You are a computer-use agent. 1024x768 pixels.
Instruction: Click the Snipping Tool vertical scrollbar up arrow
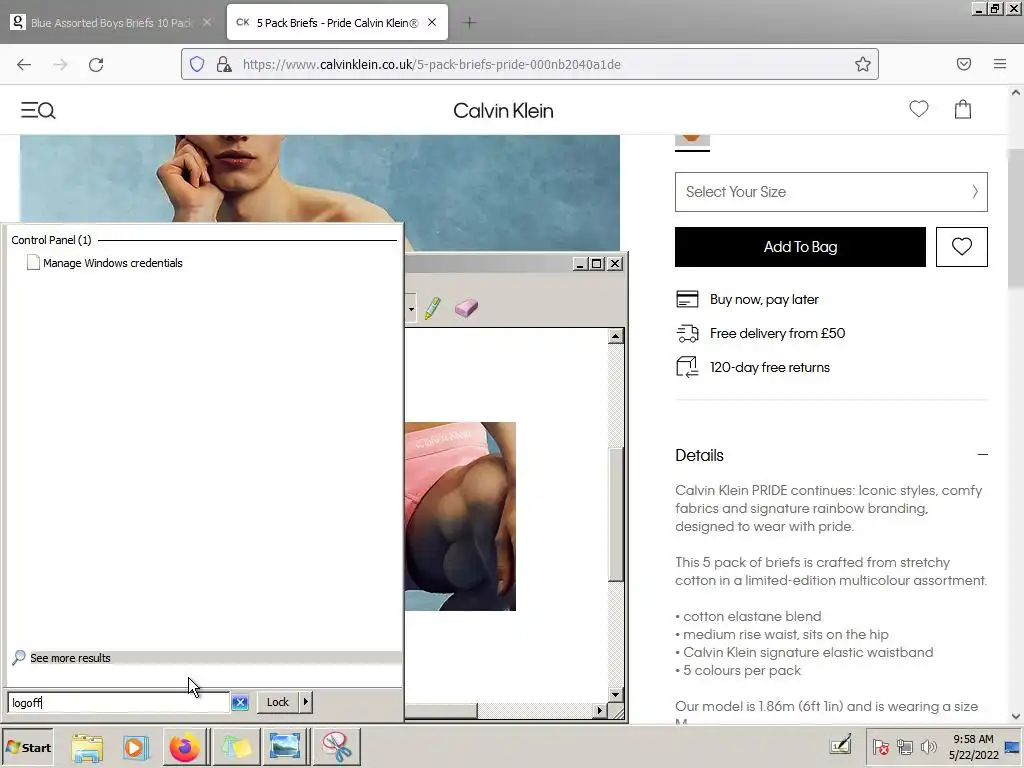click(615, 337)
